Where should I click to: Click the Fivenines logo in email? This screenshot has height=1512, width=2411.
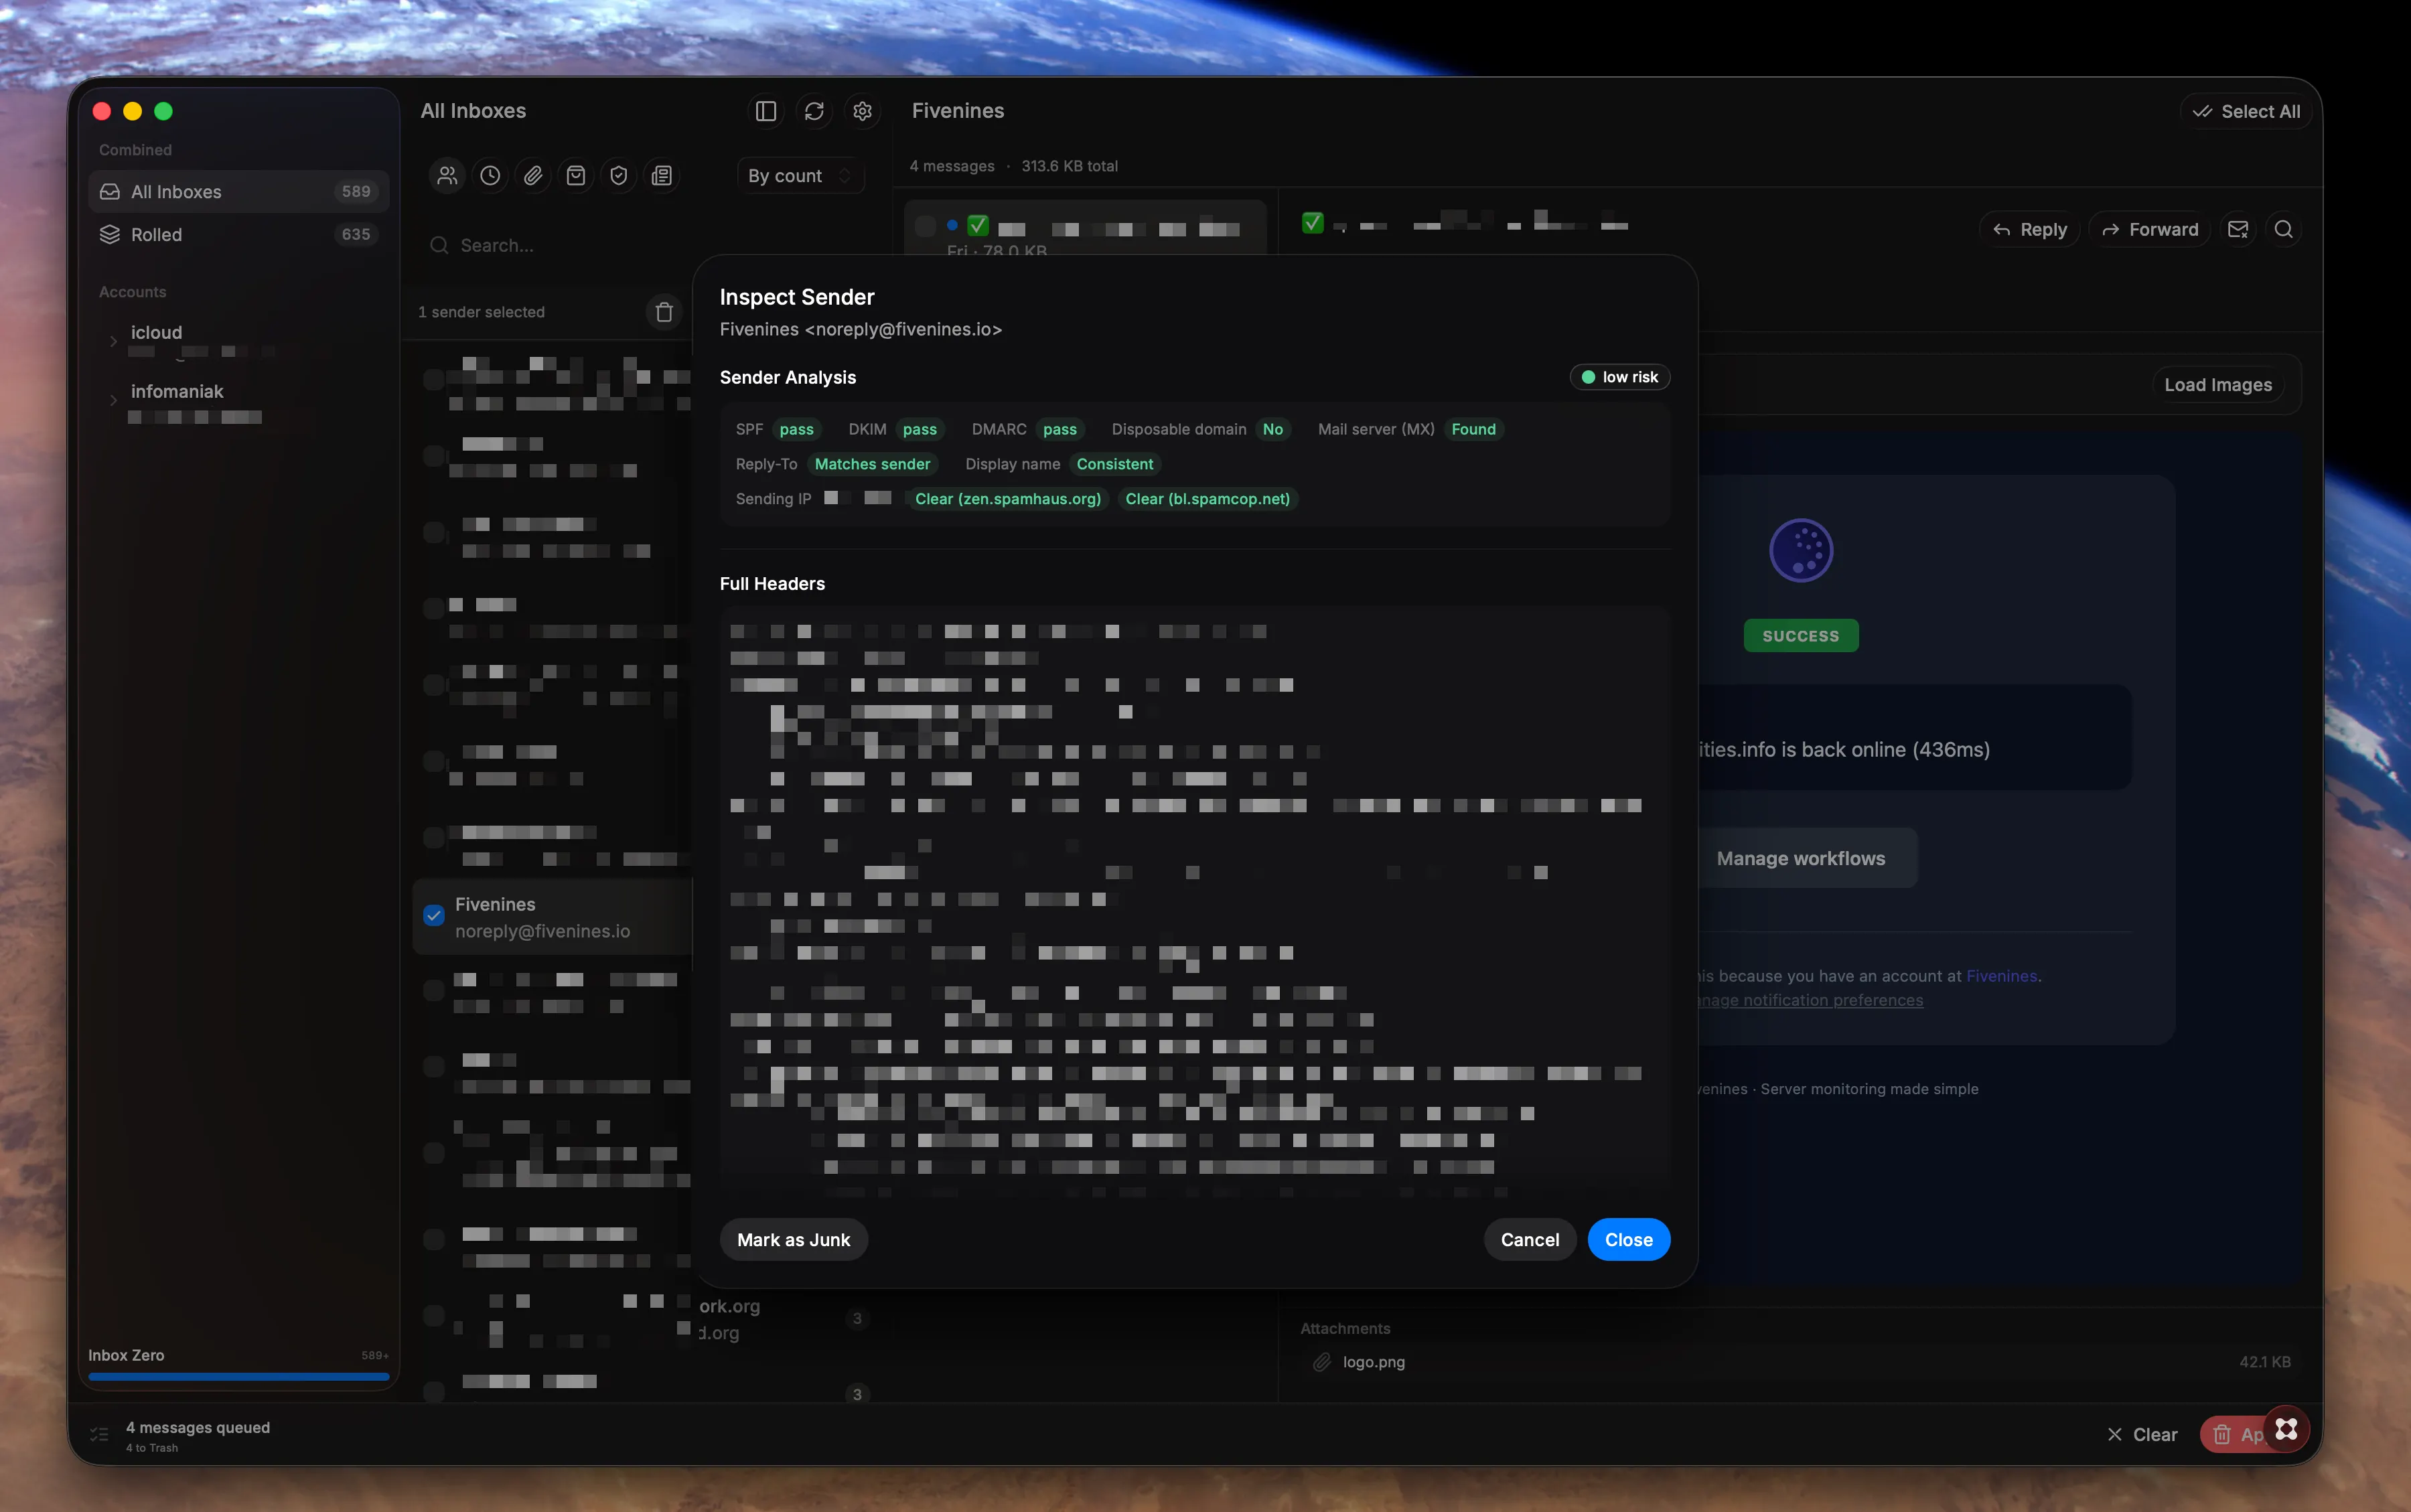(x=1801, y=550)
